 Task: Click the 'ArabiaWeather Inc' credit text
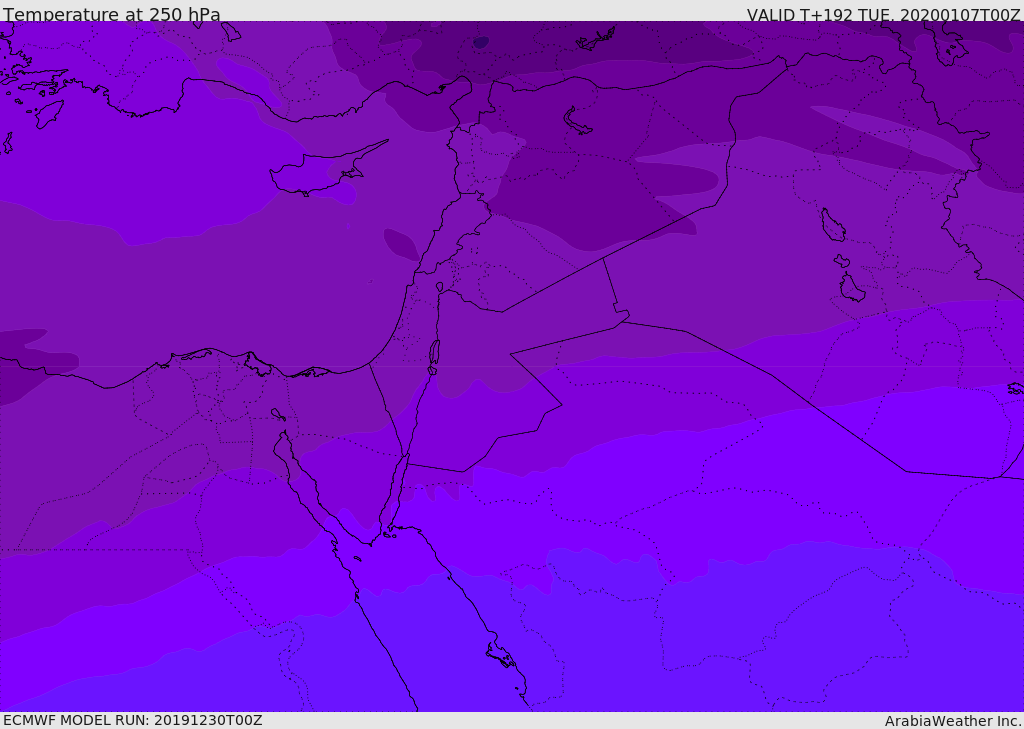click(x=953, y=721)
